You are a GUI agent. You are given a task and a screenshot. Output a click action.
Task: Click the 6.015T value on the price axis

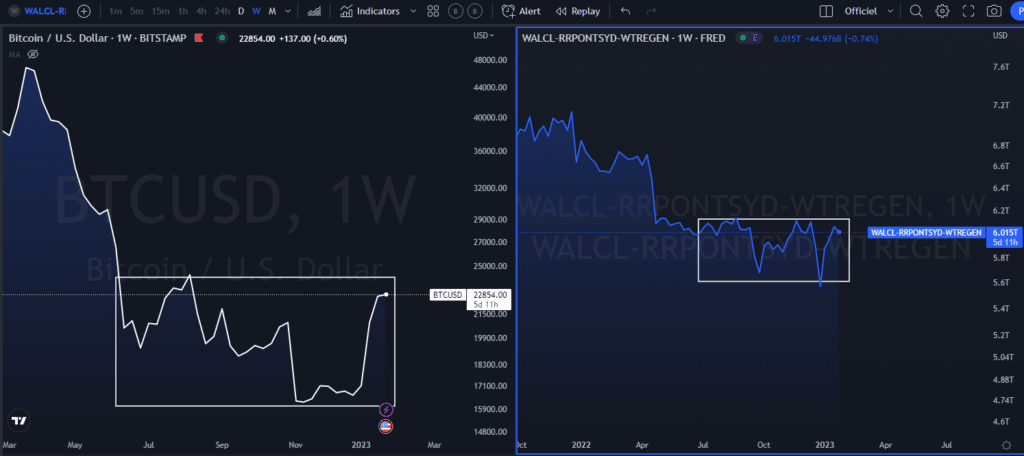coord(1004,233)
